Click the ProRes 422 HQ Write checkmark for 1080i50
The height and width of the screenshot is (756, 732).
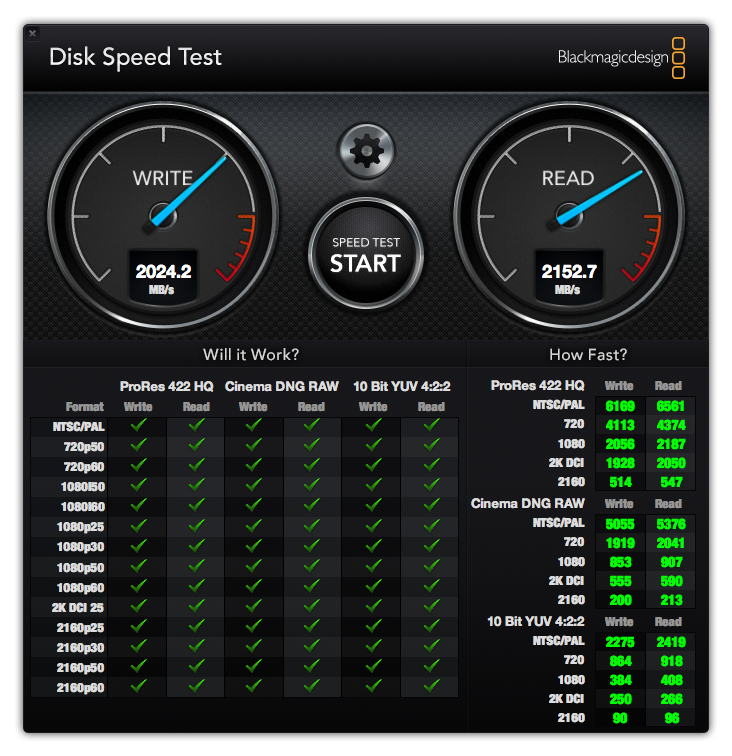pyautogui.click(x=138, y=485)
